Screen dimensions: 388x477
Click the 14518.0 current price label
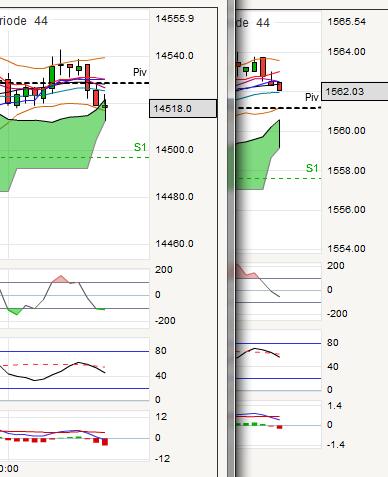pos(183,109)
